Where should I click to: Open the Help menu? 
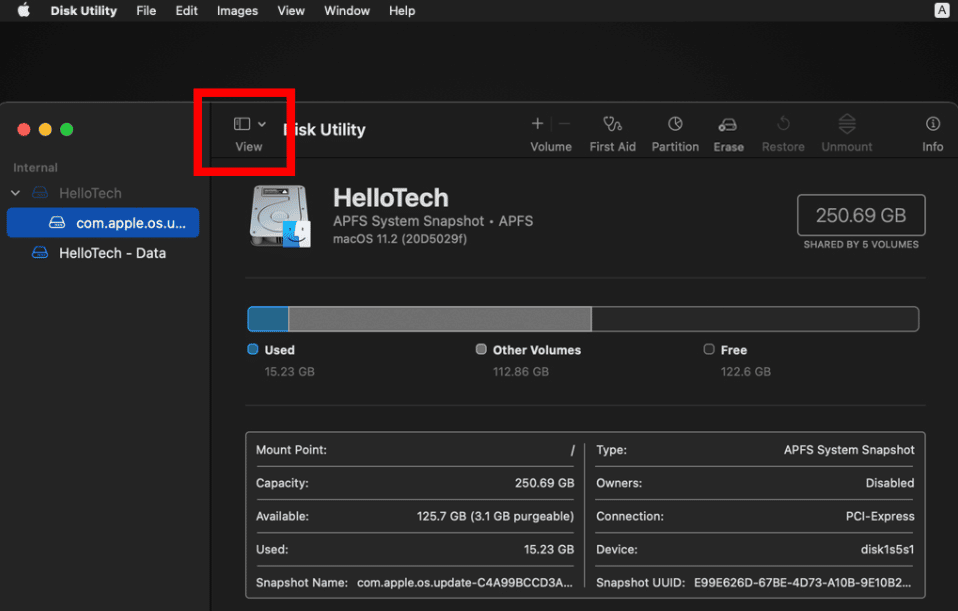(x=402, y=10)
